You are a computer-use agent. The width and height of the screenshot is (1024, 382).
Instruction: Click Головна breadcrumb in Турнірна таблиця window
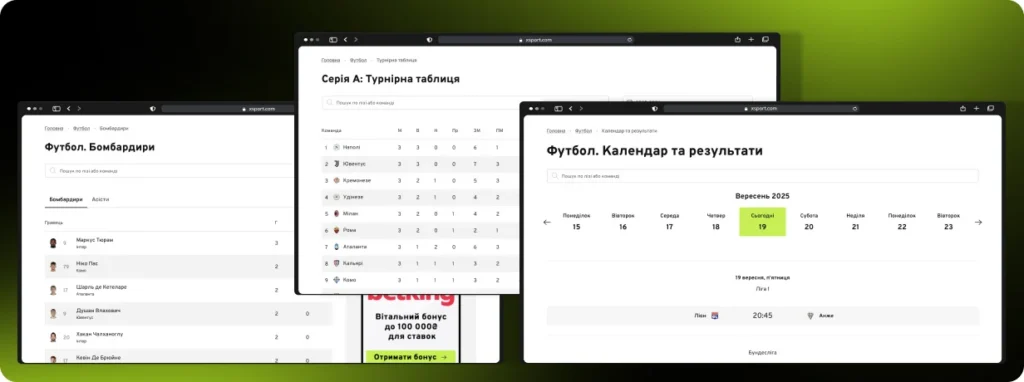pos(330,60)
